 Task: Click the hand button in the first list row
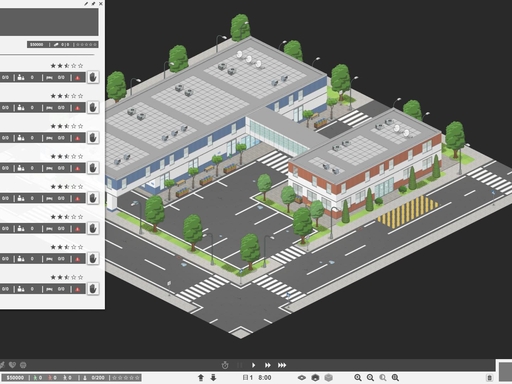(93, 77)
